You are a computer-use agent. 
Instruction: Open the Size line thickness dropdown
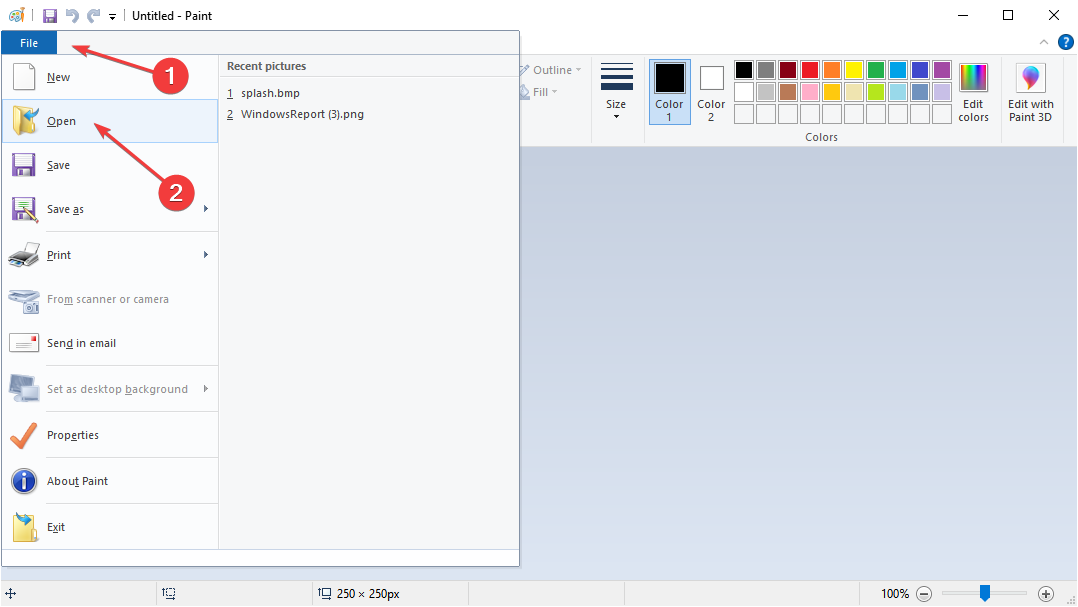(616, 91)
